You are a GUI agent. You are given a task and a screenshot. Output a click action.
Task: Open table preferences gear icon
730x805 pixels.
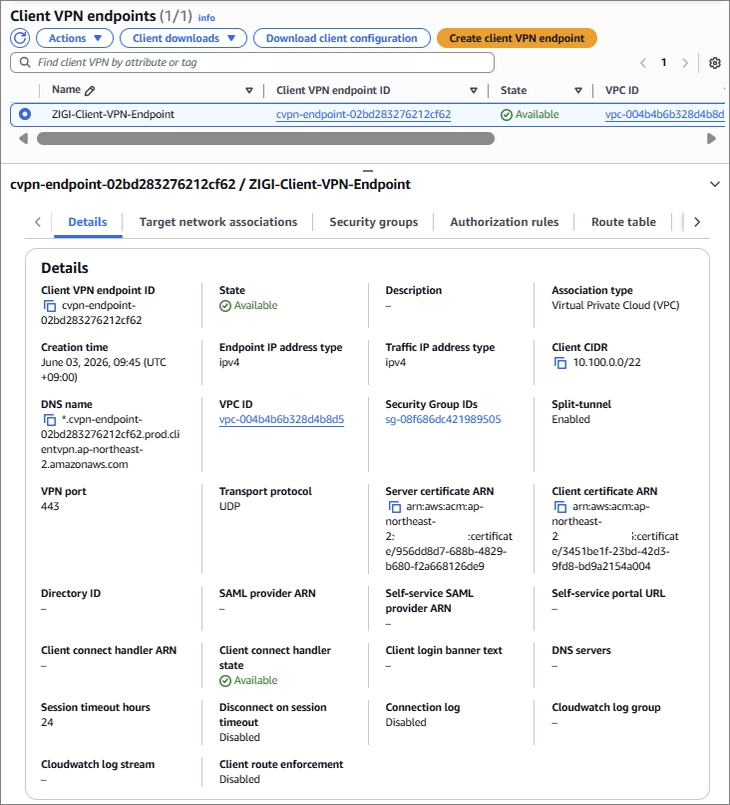[x=715, y=63]
